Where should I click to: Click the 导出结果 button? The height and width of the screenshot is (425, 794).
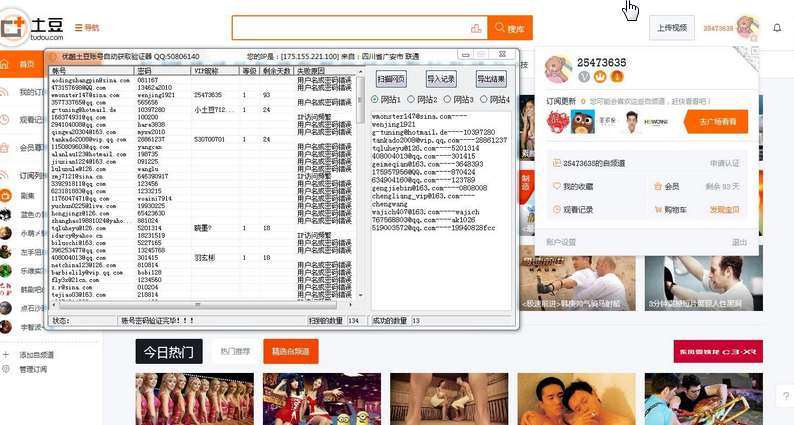[491, 79]
